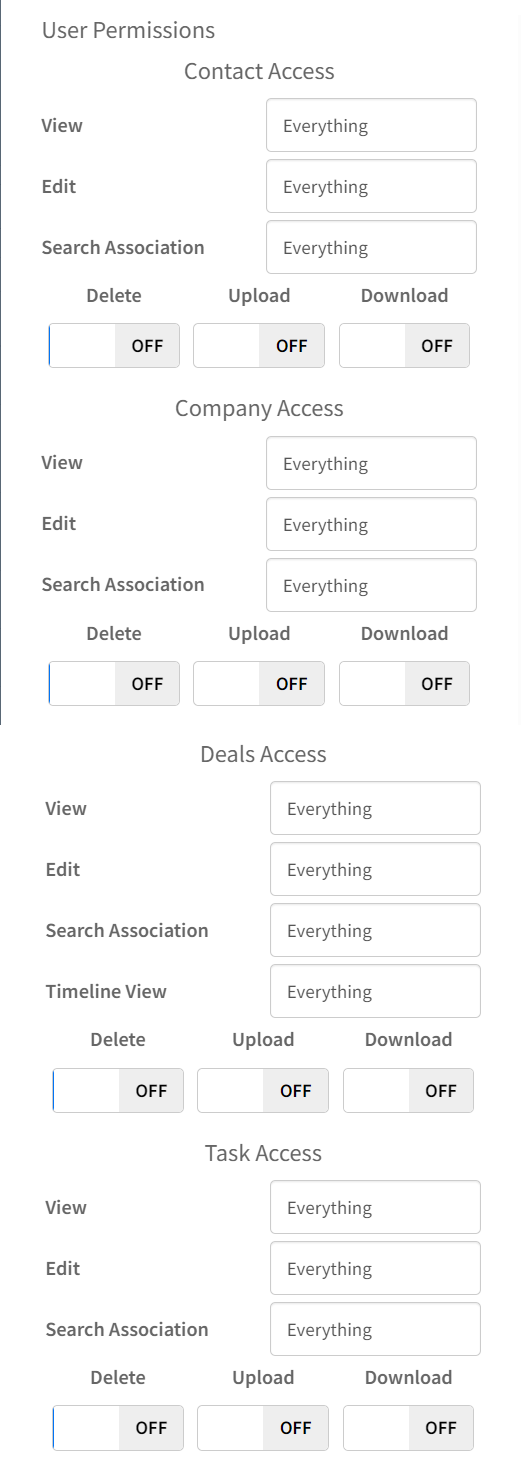Open Task Access Edit dropdown
Image resolution: width=521 pixels, height=1458 pixels.
[375, 1268]
